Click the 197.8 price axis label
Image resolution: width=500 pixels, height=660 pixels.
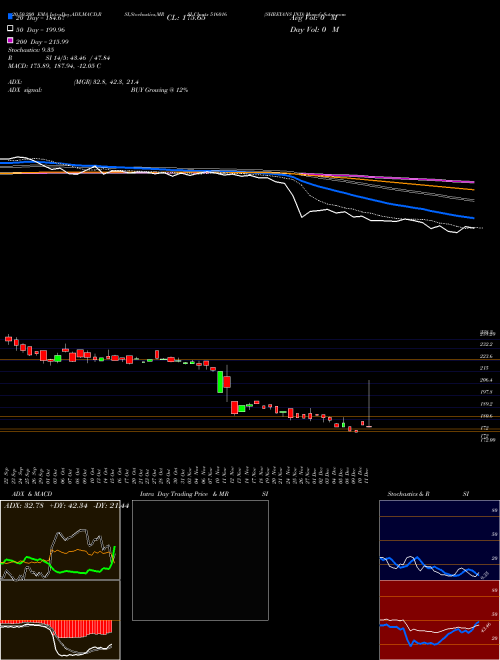tap(487, 391)
